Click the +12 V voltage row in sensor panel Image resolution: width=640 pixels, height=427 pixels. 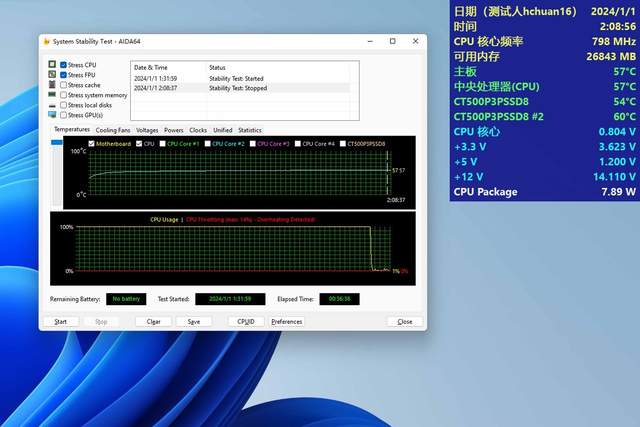[x=544, y=177]
